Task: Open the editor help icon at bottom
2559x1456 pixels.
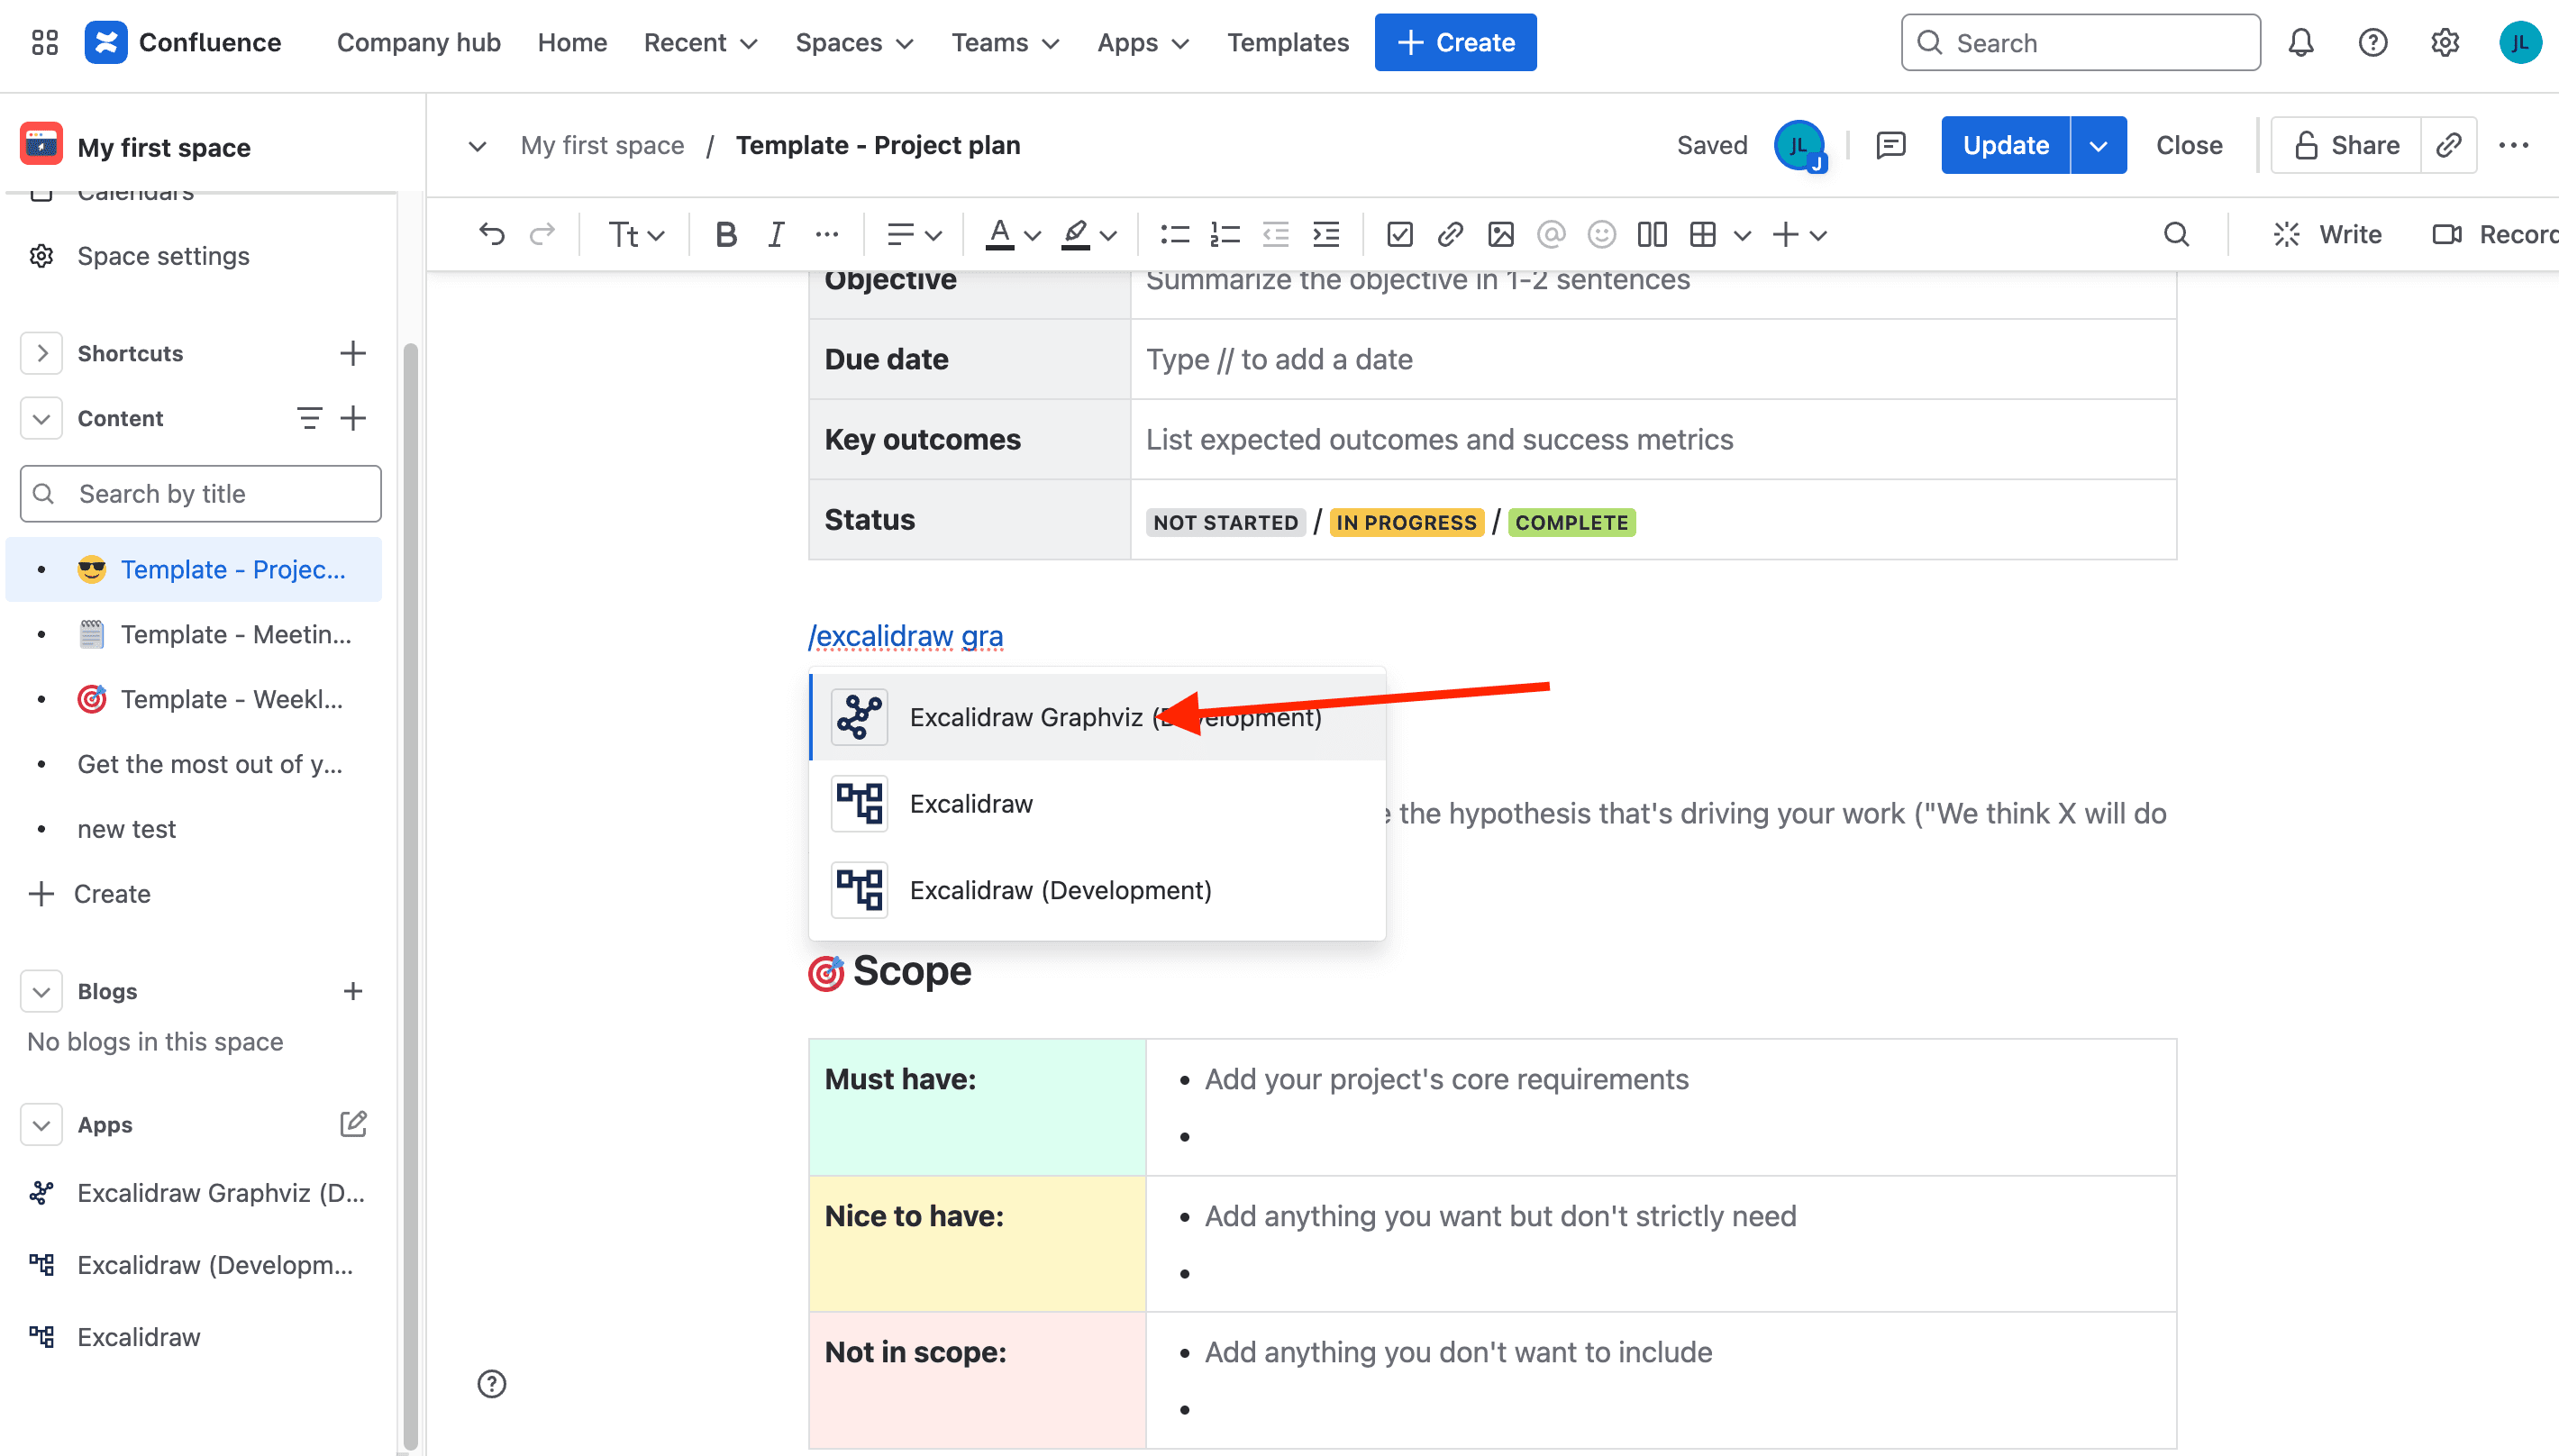Action: click(491, 1383)
